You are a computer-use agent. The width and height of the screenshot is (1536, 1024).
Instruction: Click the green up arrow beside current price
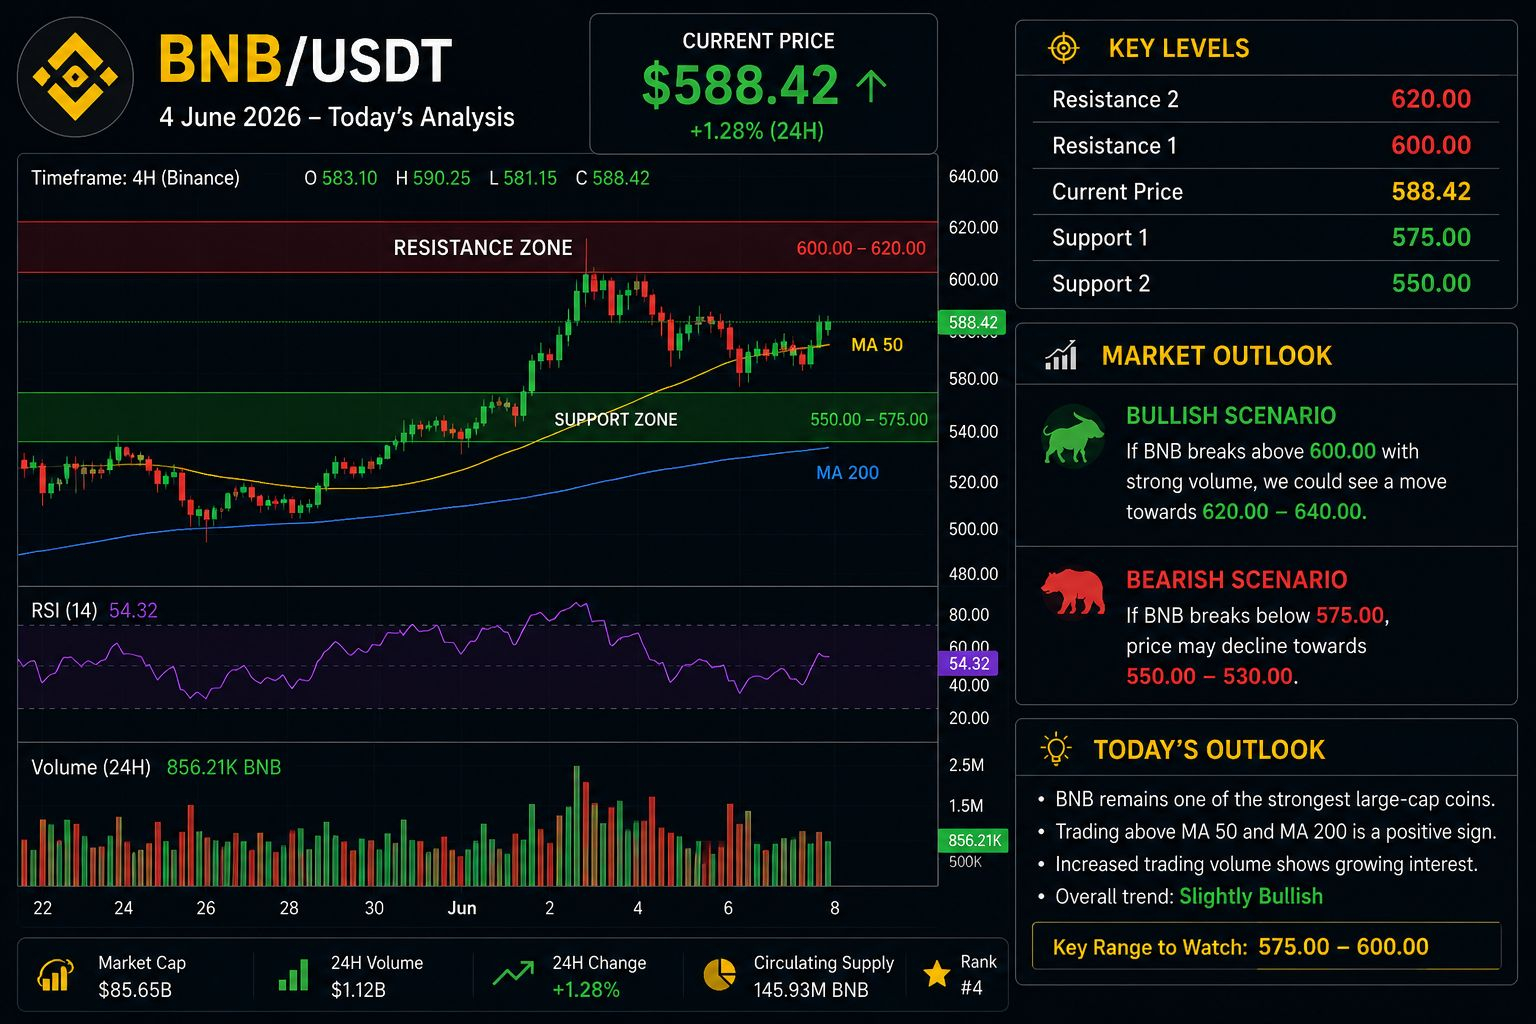click(x=871, y=86)
